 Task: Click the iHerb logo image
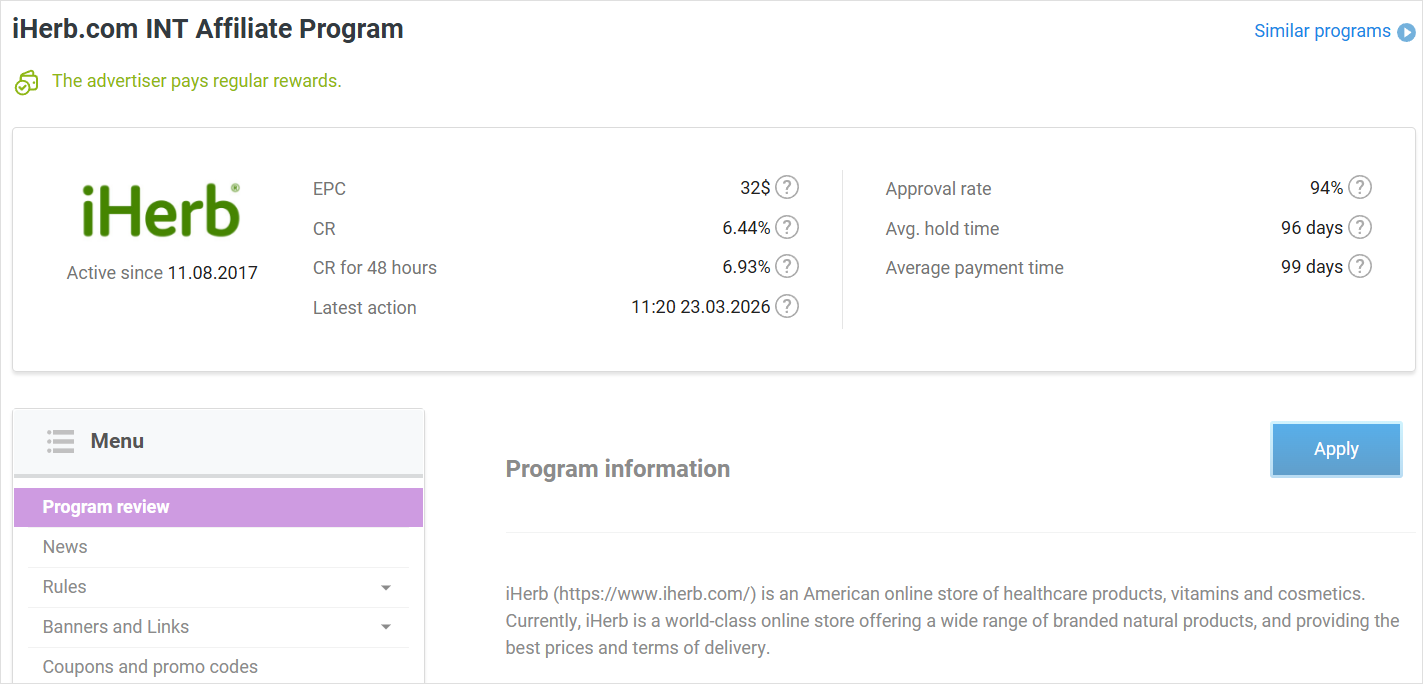tap(161, 211)
